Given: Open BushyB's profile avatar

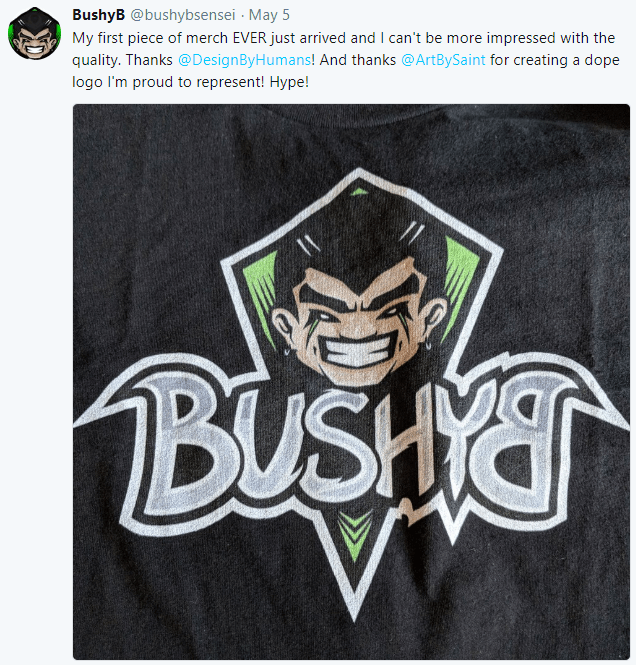Looking at the screenshot, I should tap(34, 34).
